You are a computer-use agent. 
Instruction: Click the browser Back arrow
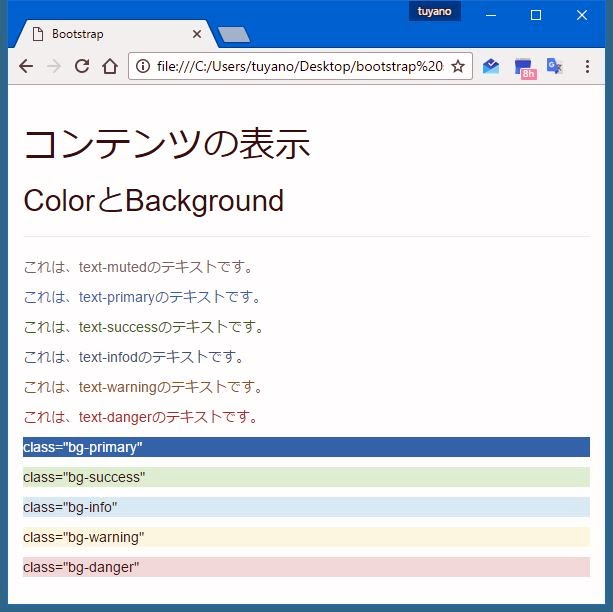tap(26, 67)
